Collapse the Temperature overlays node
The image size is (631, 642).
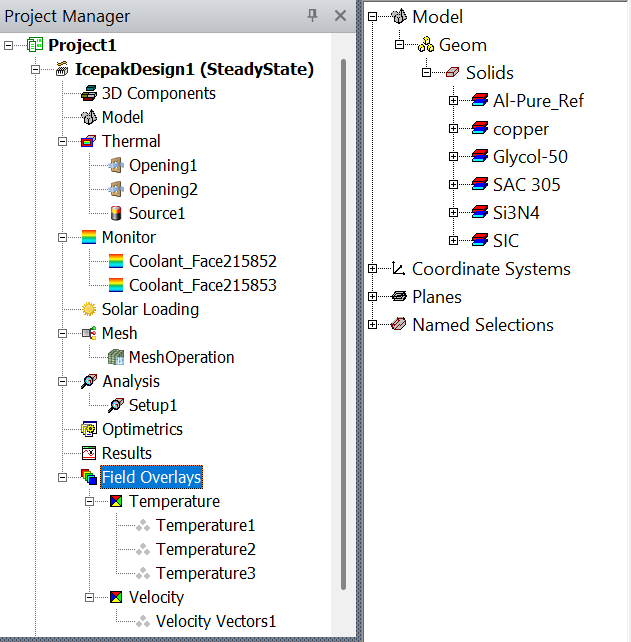coord(90,501)
